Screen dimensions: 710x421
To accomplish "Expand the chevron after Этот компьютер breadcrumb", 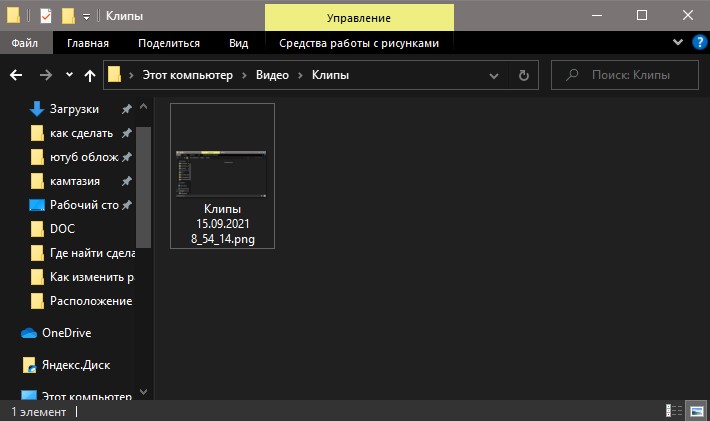I will point(245,76).
